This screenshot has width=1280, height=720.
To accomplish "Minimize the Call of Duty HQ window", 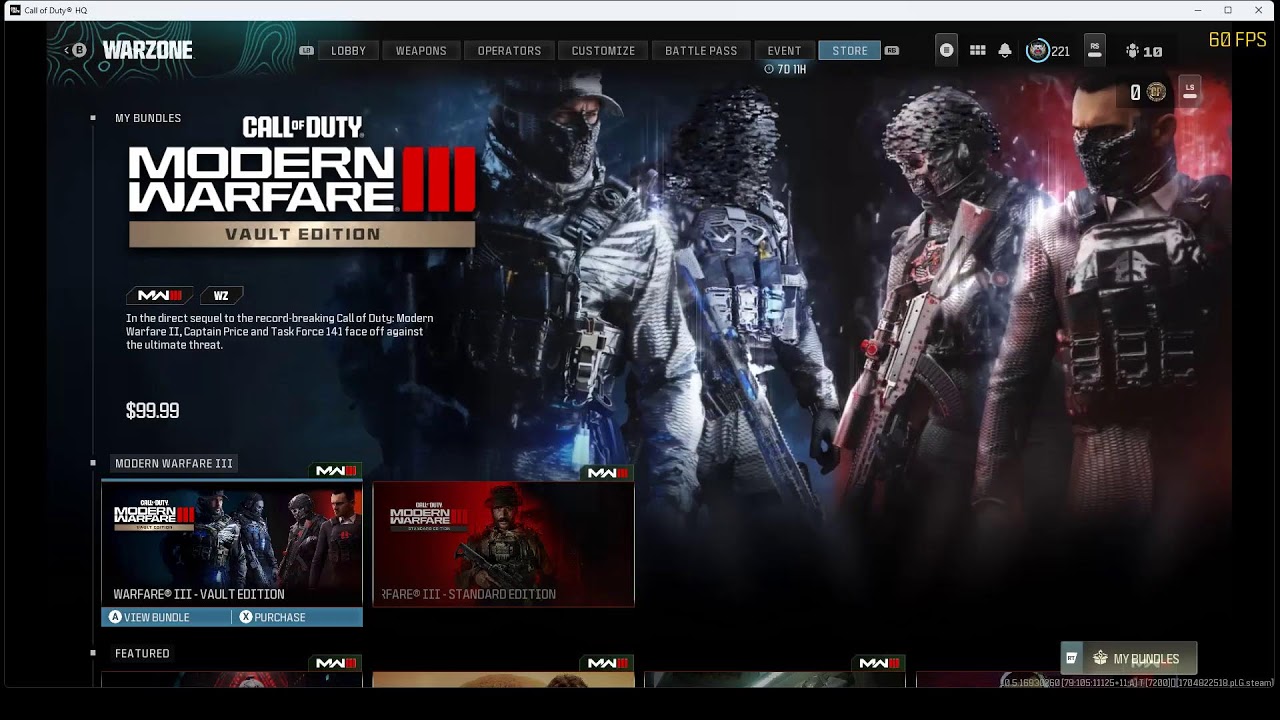I will (1198, 10).
